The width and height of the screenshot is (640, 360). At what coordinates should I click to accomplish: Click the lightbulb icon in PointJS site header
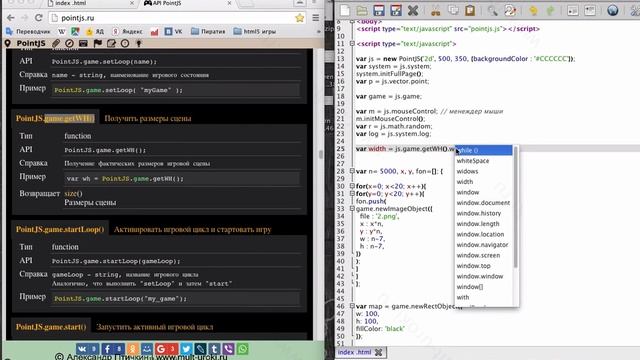[x=139, y=43]
